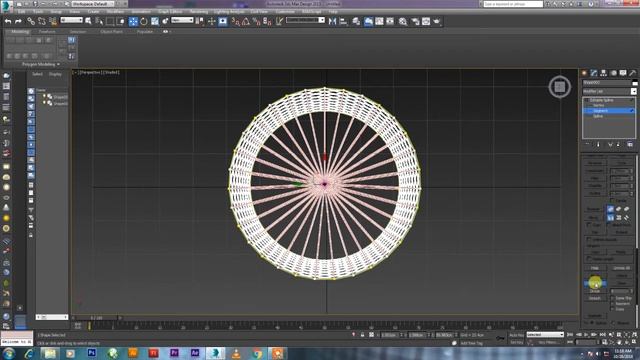Screen dimensions: 640x360
Task: Click the Mirror tool in main toolbar
Action: [332, 21]
